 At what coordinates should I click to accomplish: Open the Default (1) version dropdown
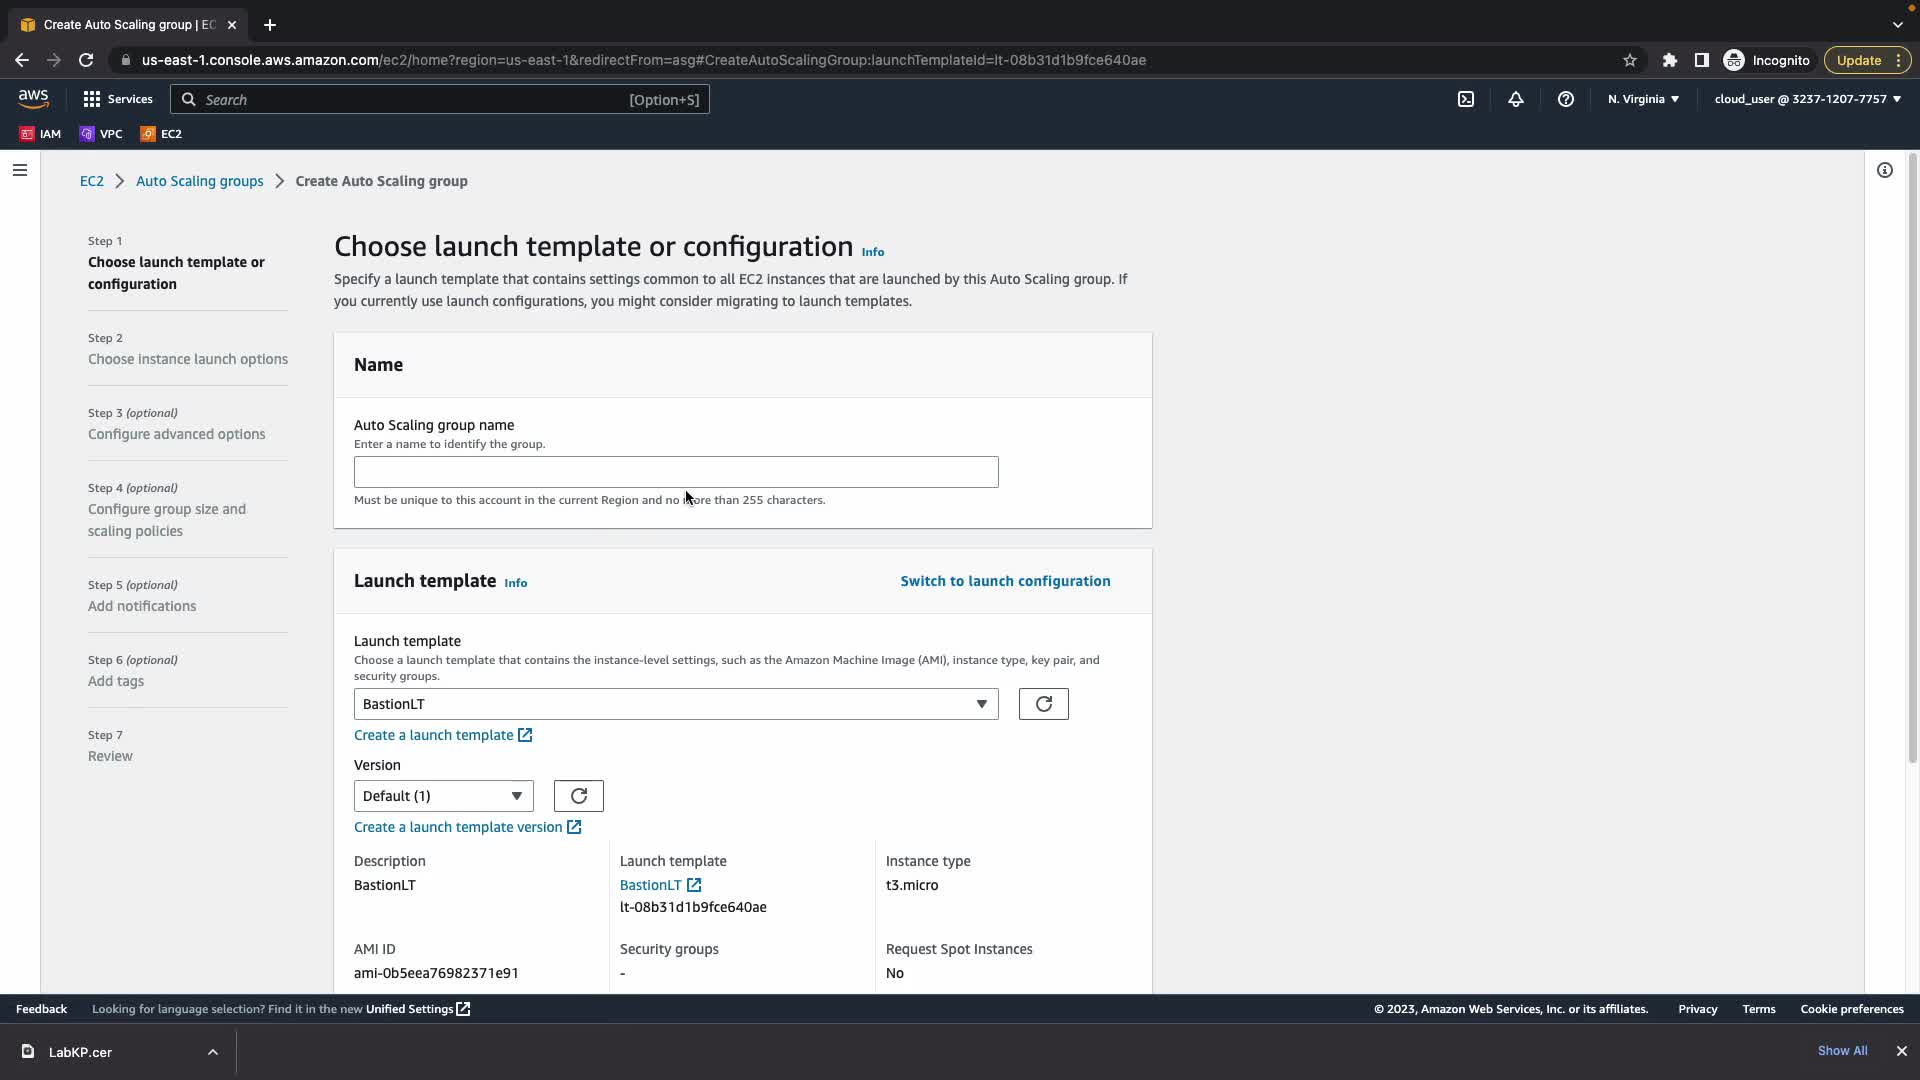pos(443,796)
